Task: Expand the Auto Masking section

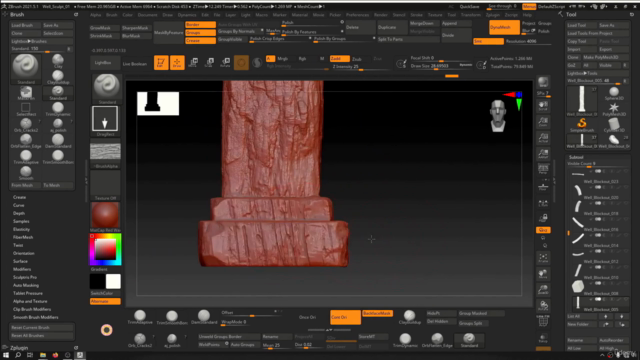Action: click(x=26, y=285)
